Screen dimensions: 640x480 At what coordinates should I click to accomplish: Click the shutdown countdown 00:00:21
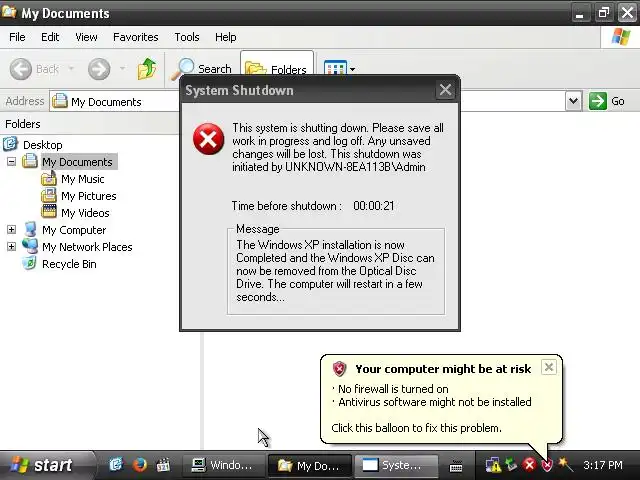tap(374, 206)
